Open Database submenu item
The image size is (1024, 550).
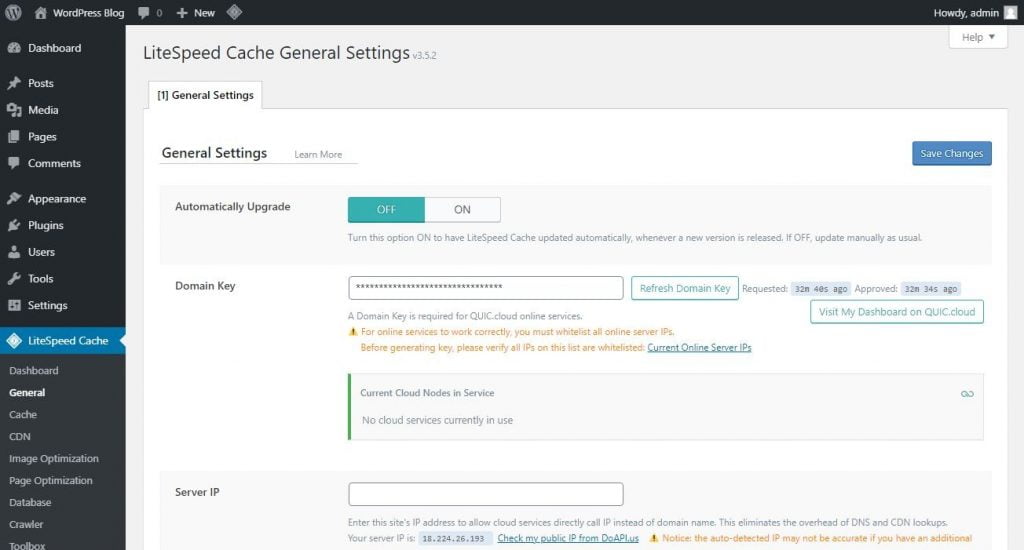click(30, 502)
